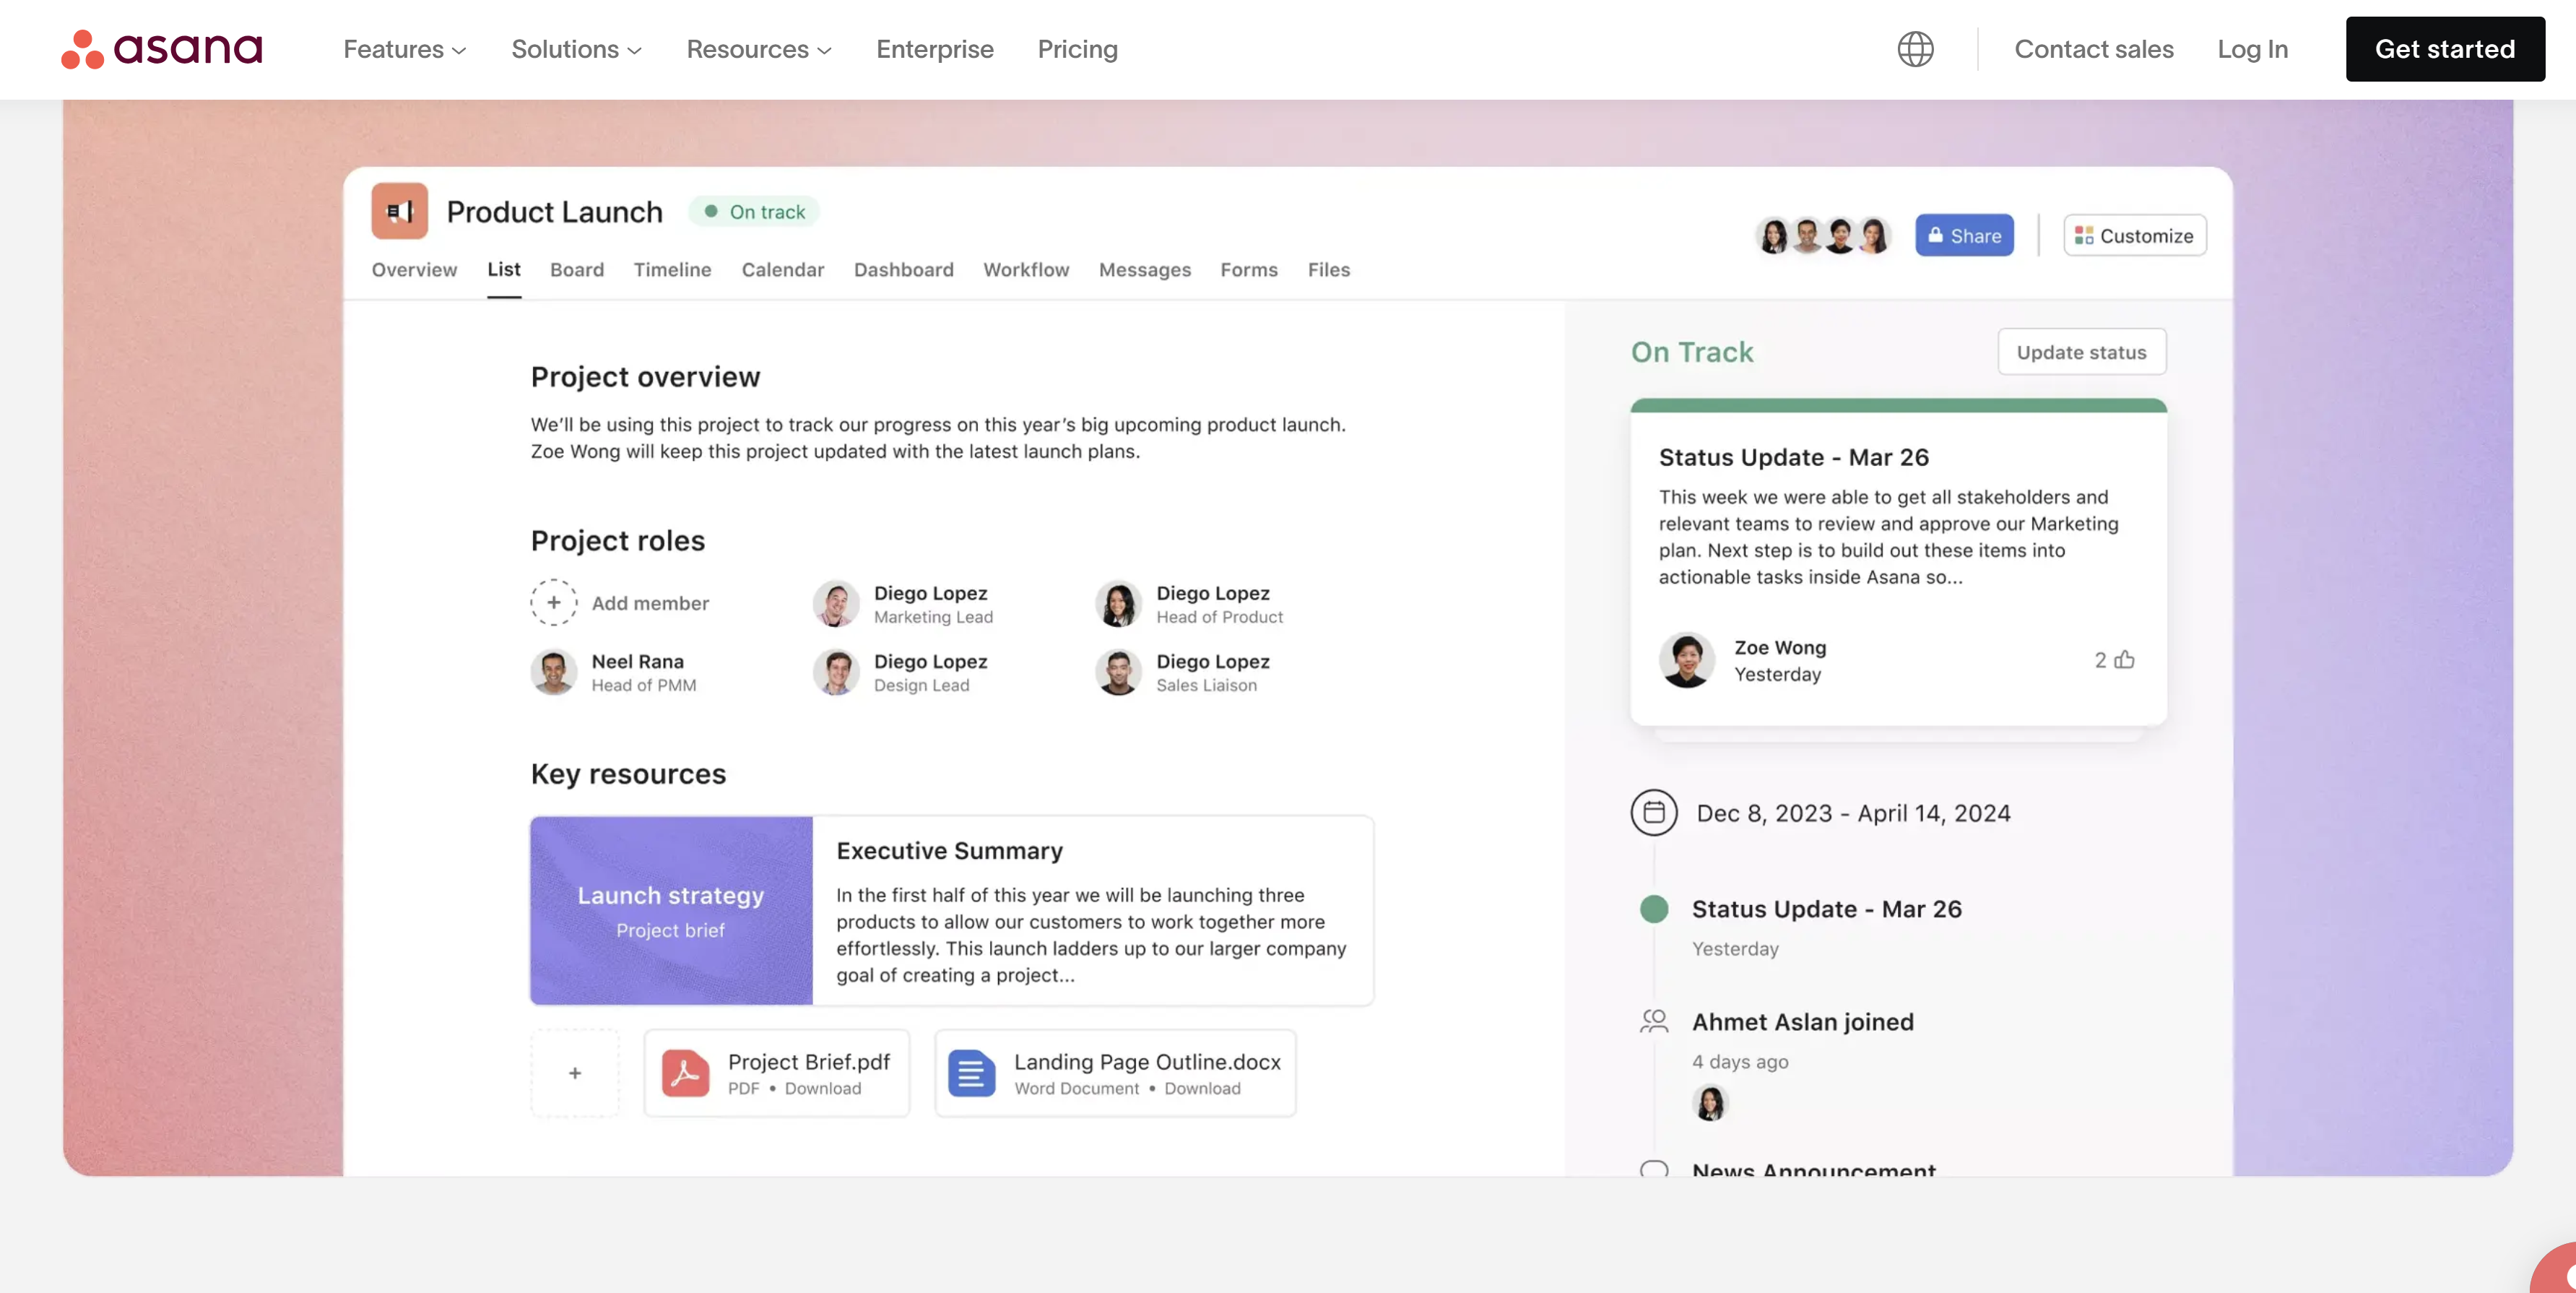The width and height of the screenshot is (2576, 1293).
Task: Click the On track status pill
Action: [755, 212]
